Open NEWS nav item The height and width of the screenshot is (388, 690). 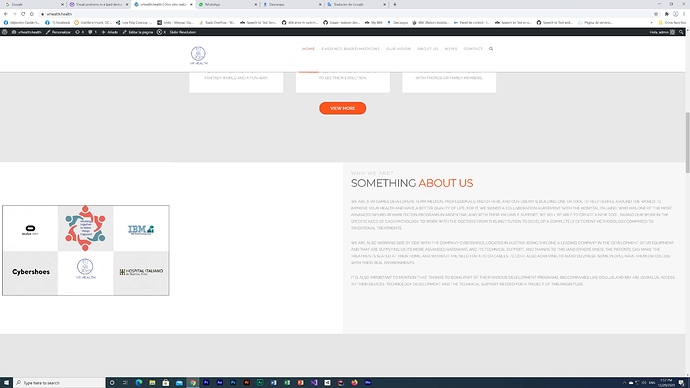[x=451, y=49]
